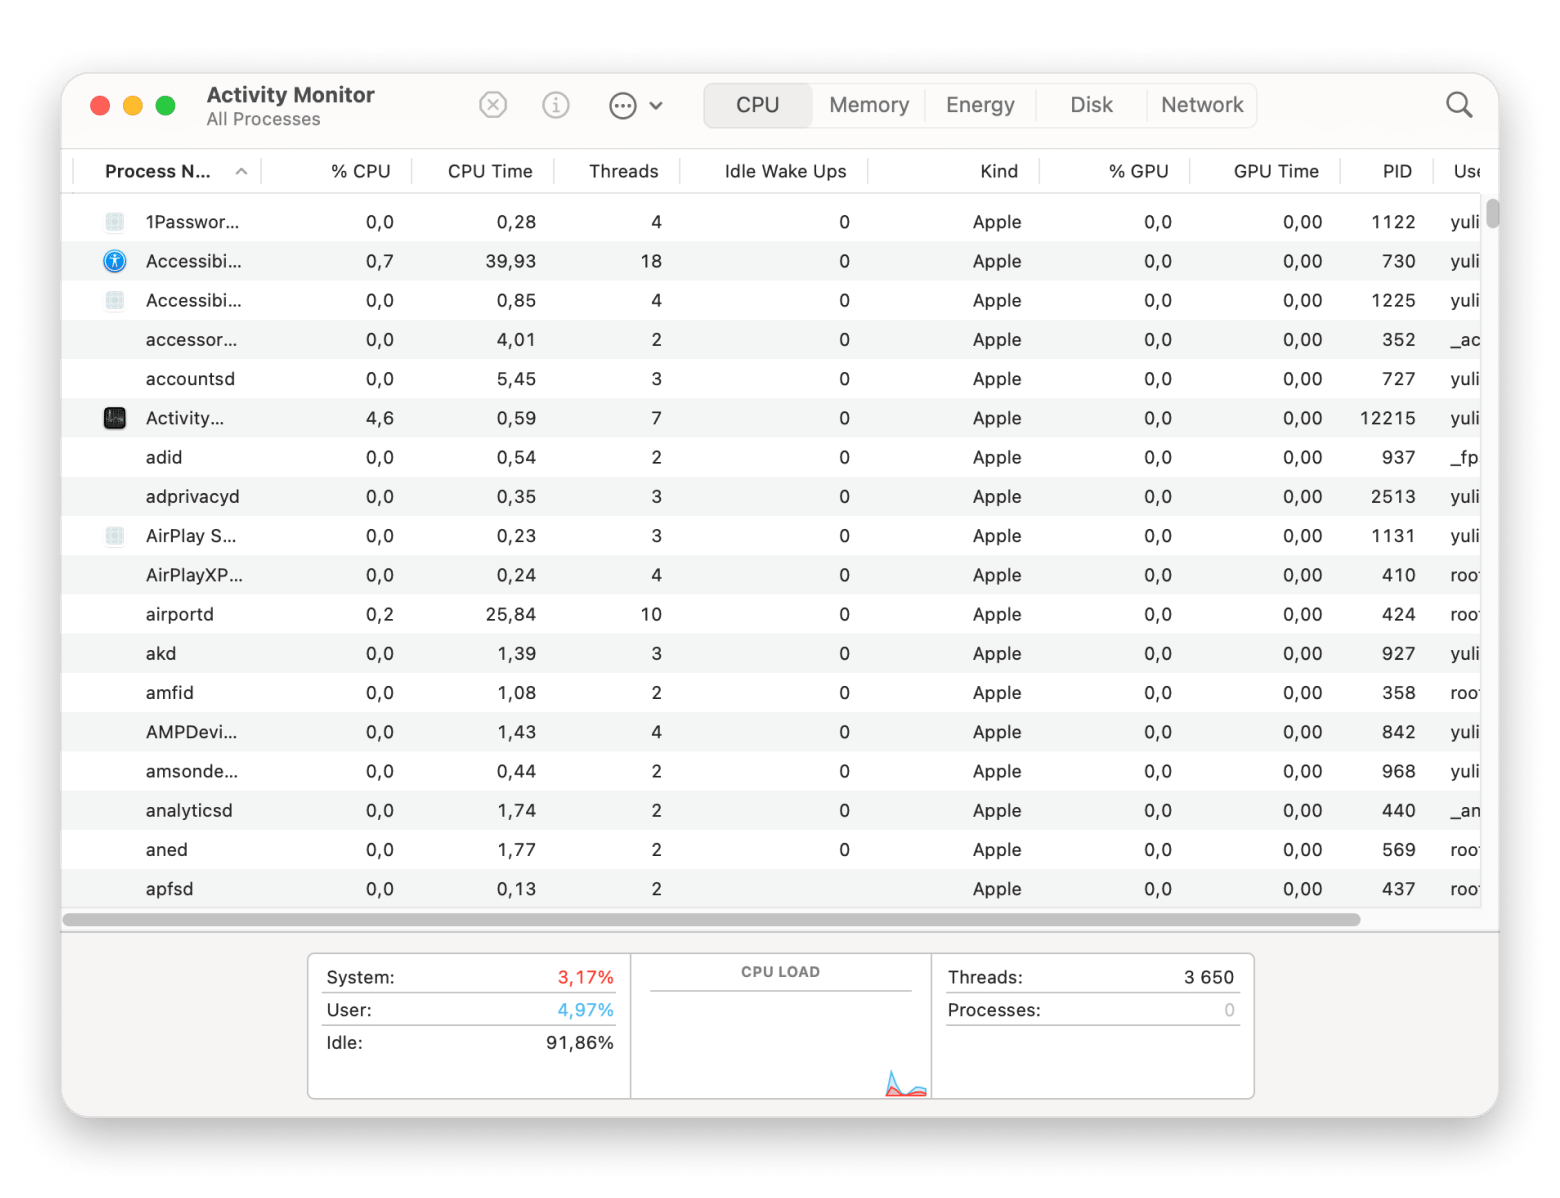Toggle Process Name sort order arrow
This screenshot has height=1198, width=1560.
click(241, 172)
